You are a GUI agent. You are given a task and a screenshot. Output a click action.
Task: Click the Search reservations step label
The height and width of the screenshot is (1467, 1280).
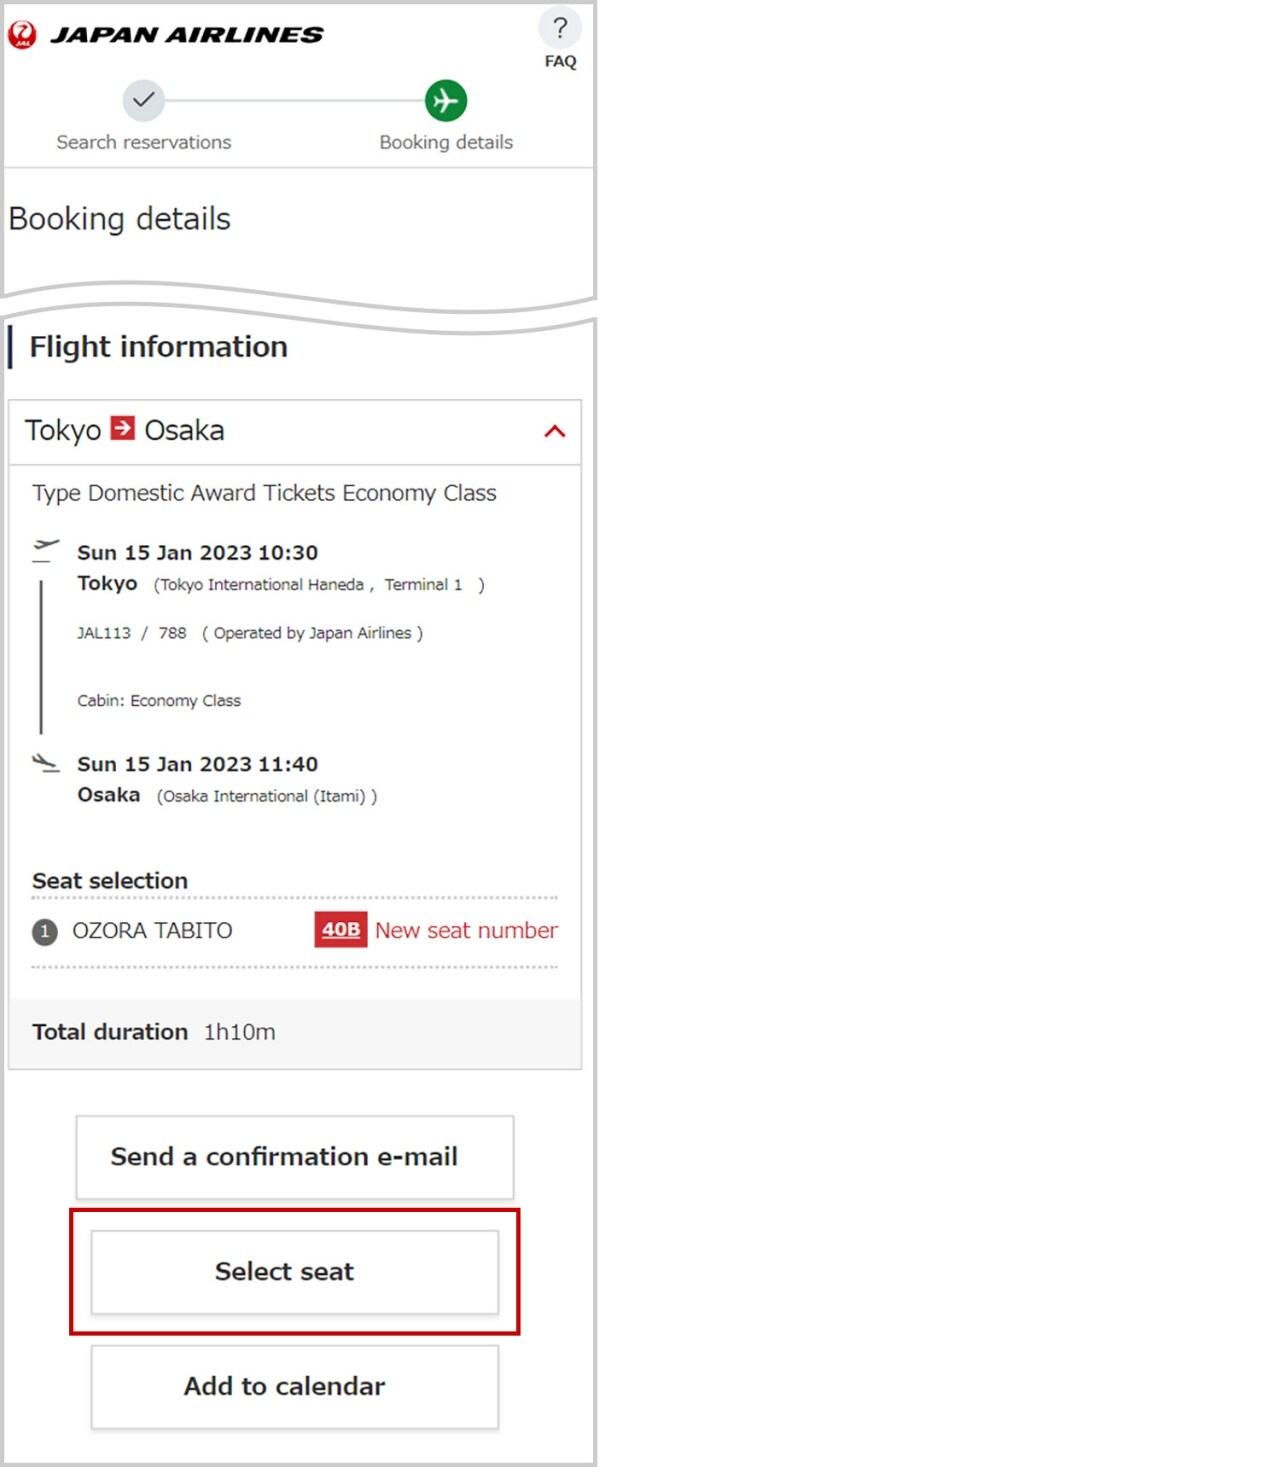[144, 142]
